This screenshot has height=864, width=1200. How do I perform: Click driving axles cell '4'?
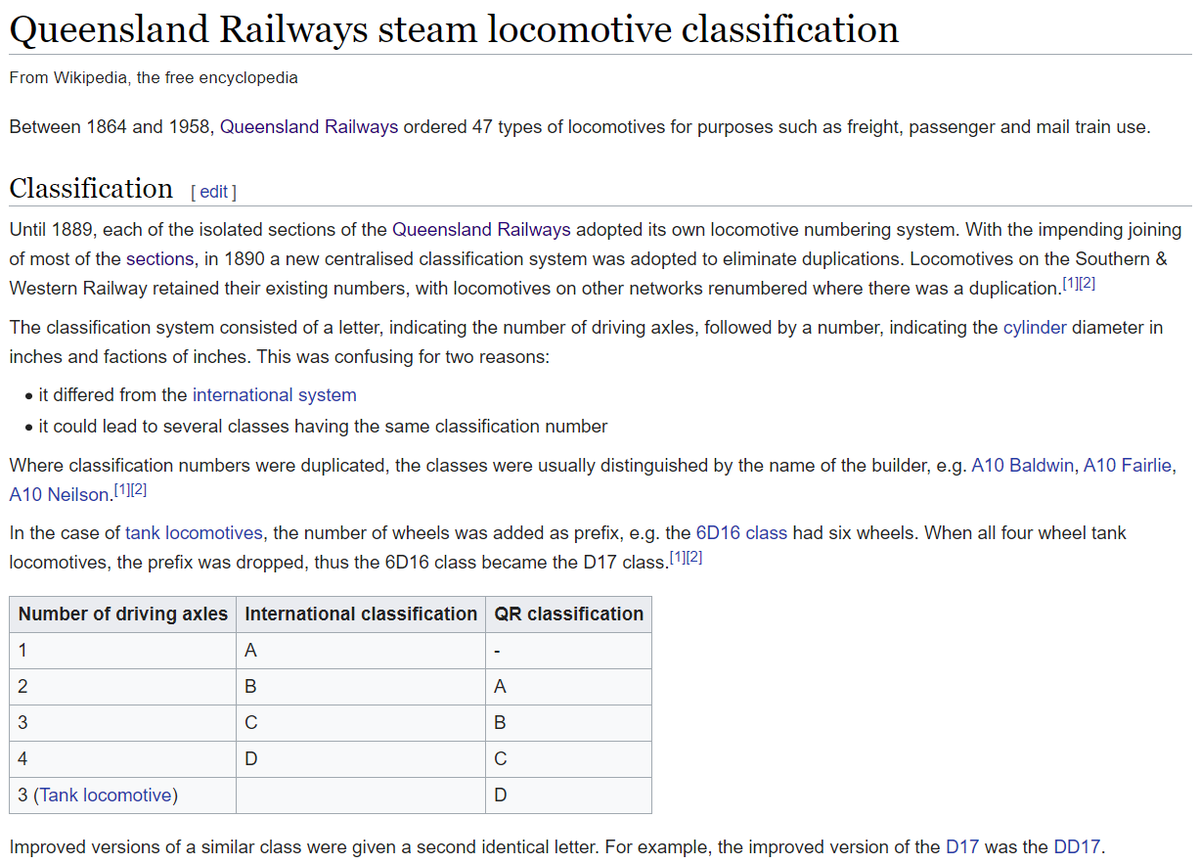(x=123, y=758)
